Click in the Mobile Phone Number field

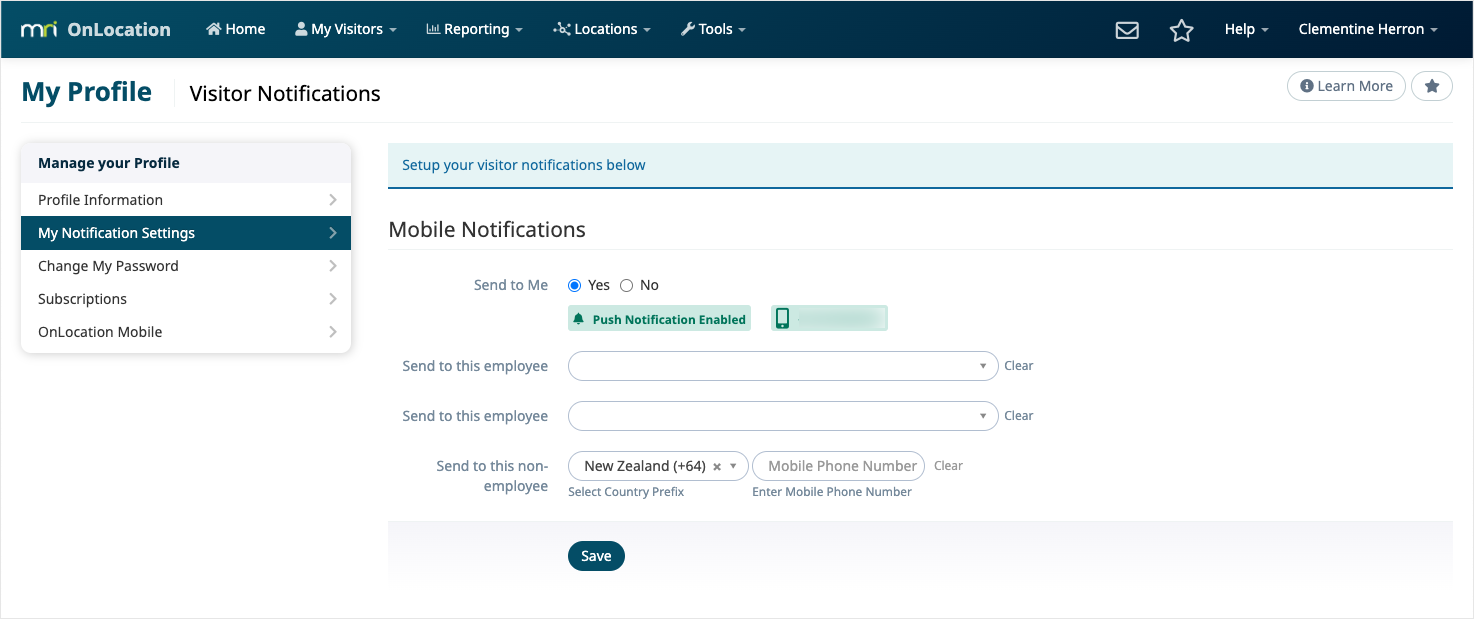(x=838, y=466)
